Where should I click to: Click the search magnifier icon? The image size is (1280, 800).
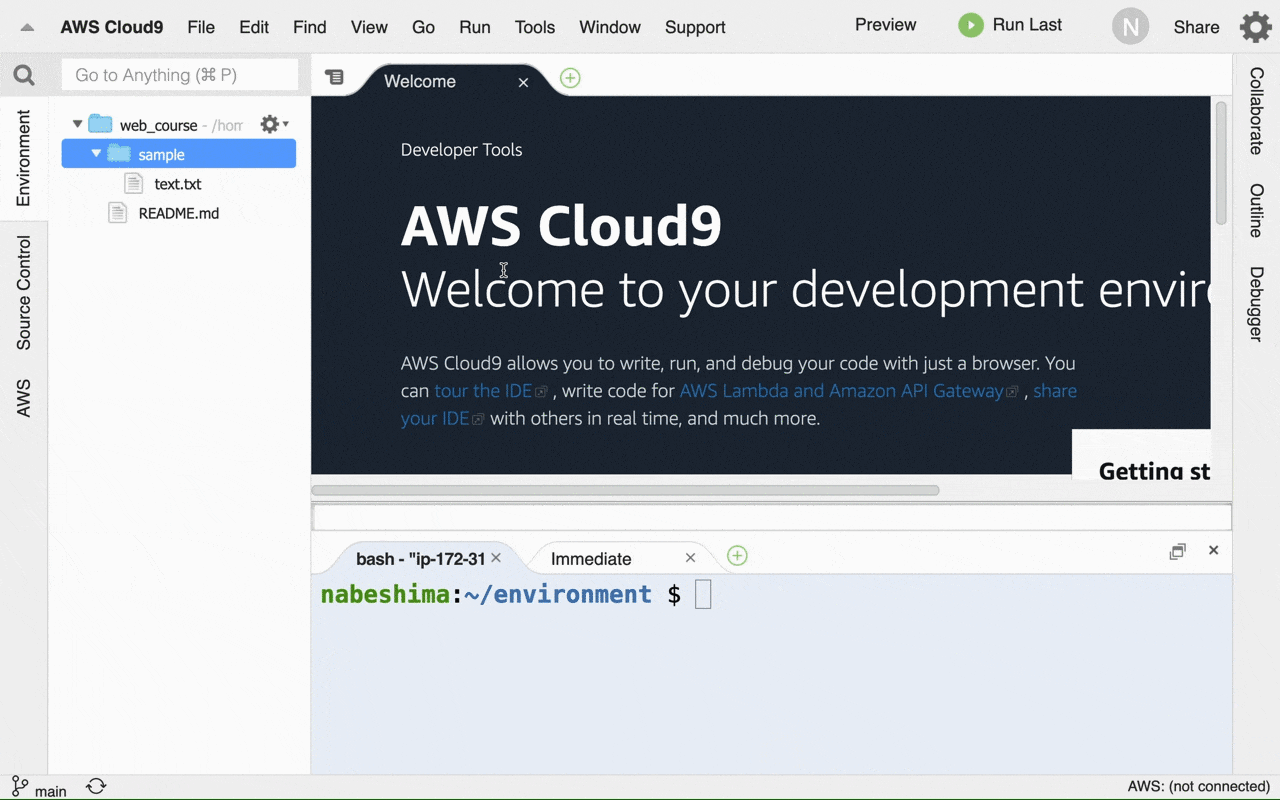tap(24, 75)
